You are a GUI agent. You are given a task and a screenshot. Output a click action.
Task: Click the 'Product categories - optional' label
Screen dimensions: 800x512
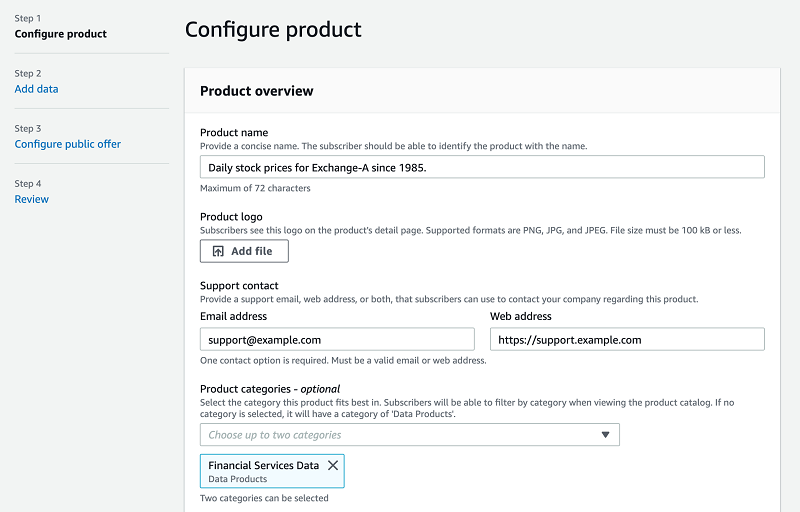(270, 389)
